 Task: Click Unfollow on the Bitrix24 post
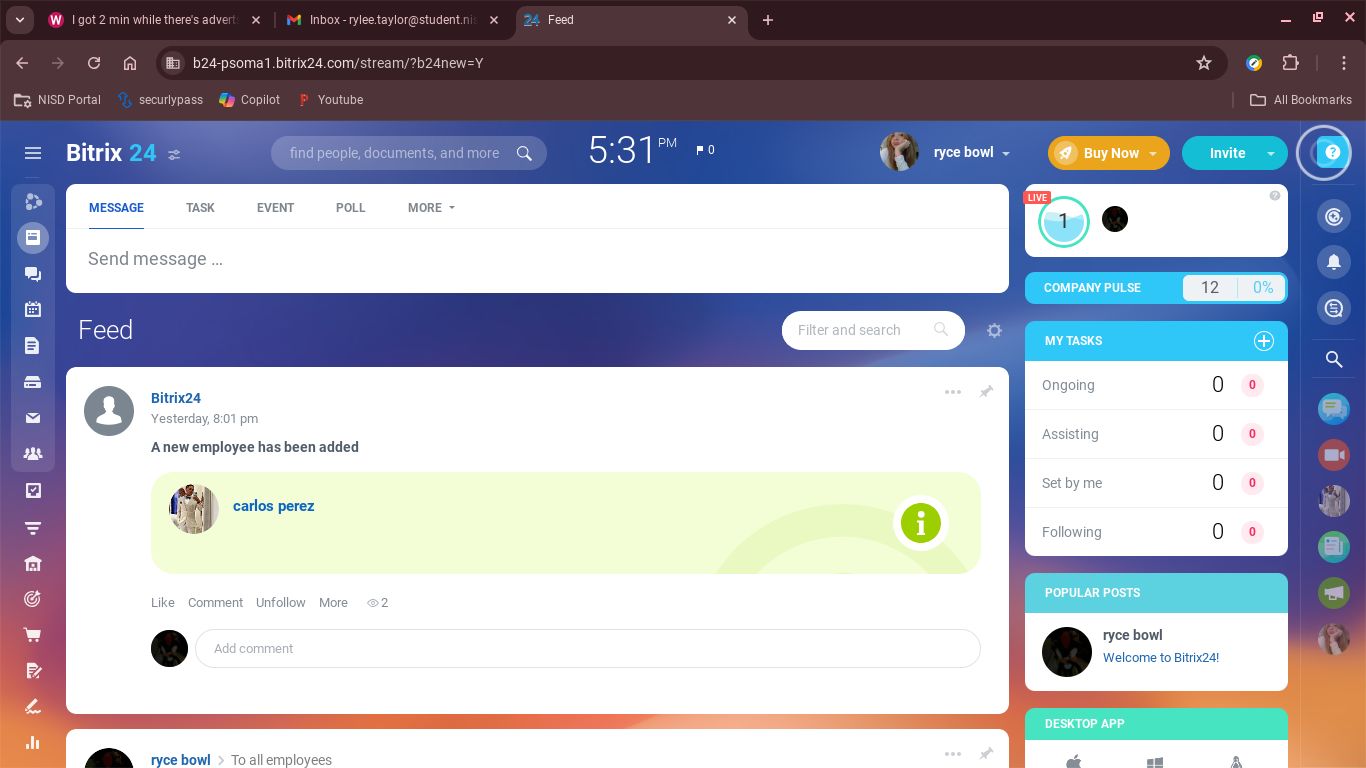(280, 603)
